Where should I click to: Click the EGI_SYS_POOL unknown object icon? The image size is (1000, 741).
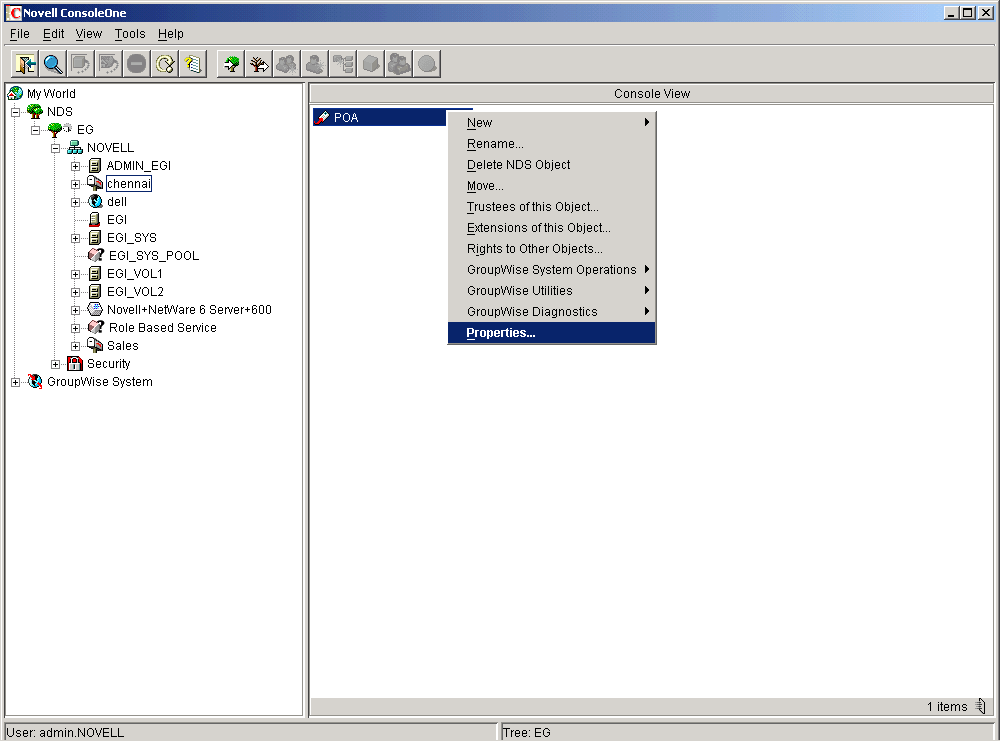point(96,256)
